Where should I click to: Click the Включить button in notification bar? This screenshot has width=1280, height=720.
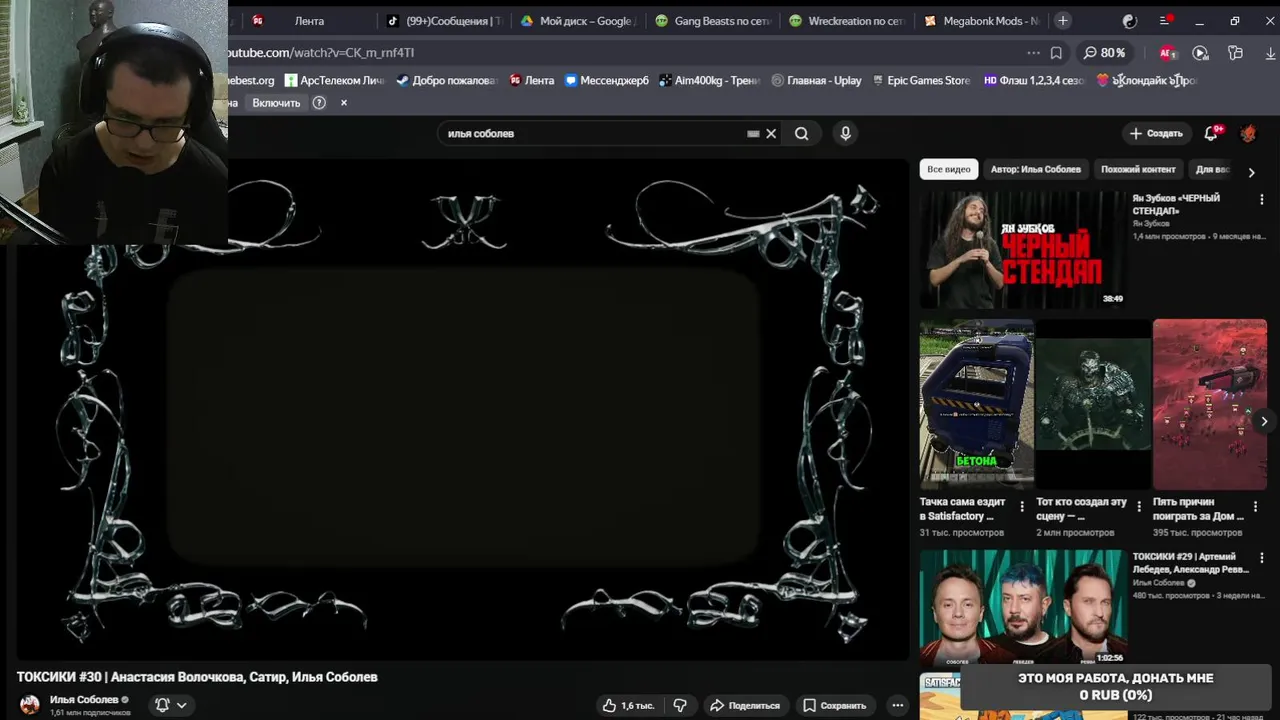(276, 103)
